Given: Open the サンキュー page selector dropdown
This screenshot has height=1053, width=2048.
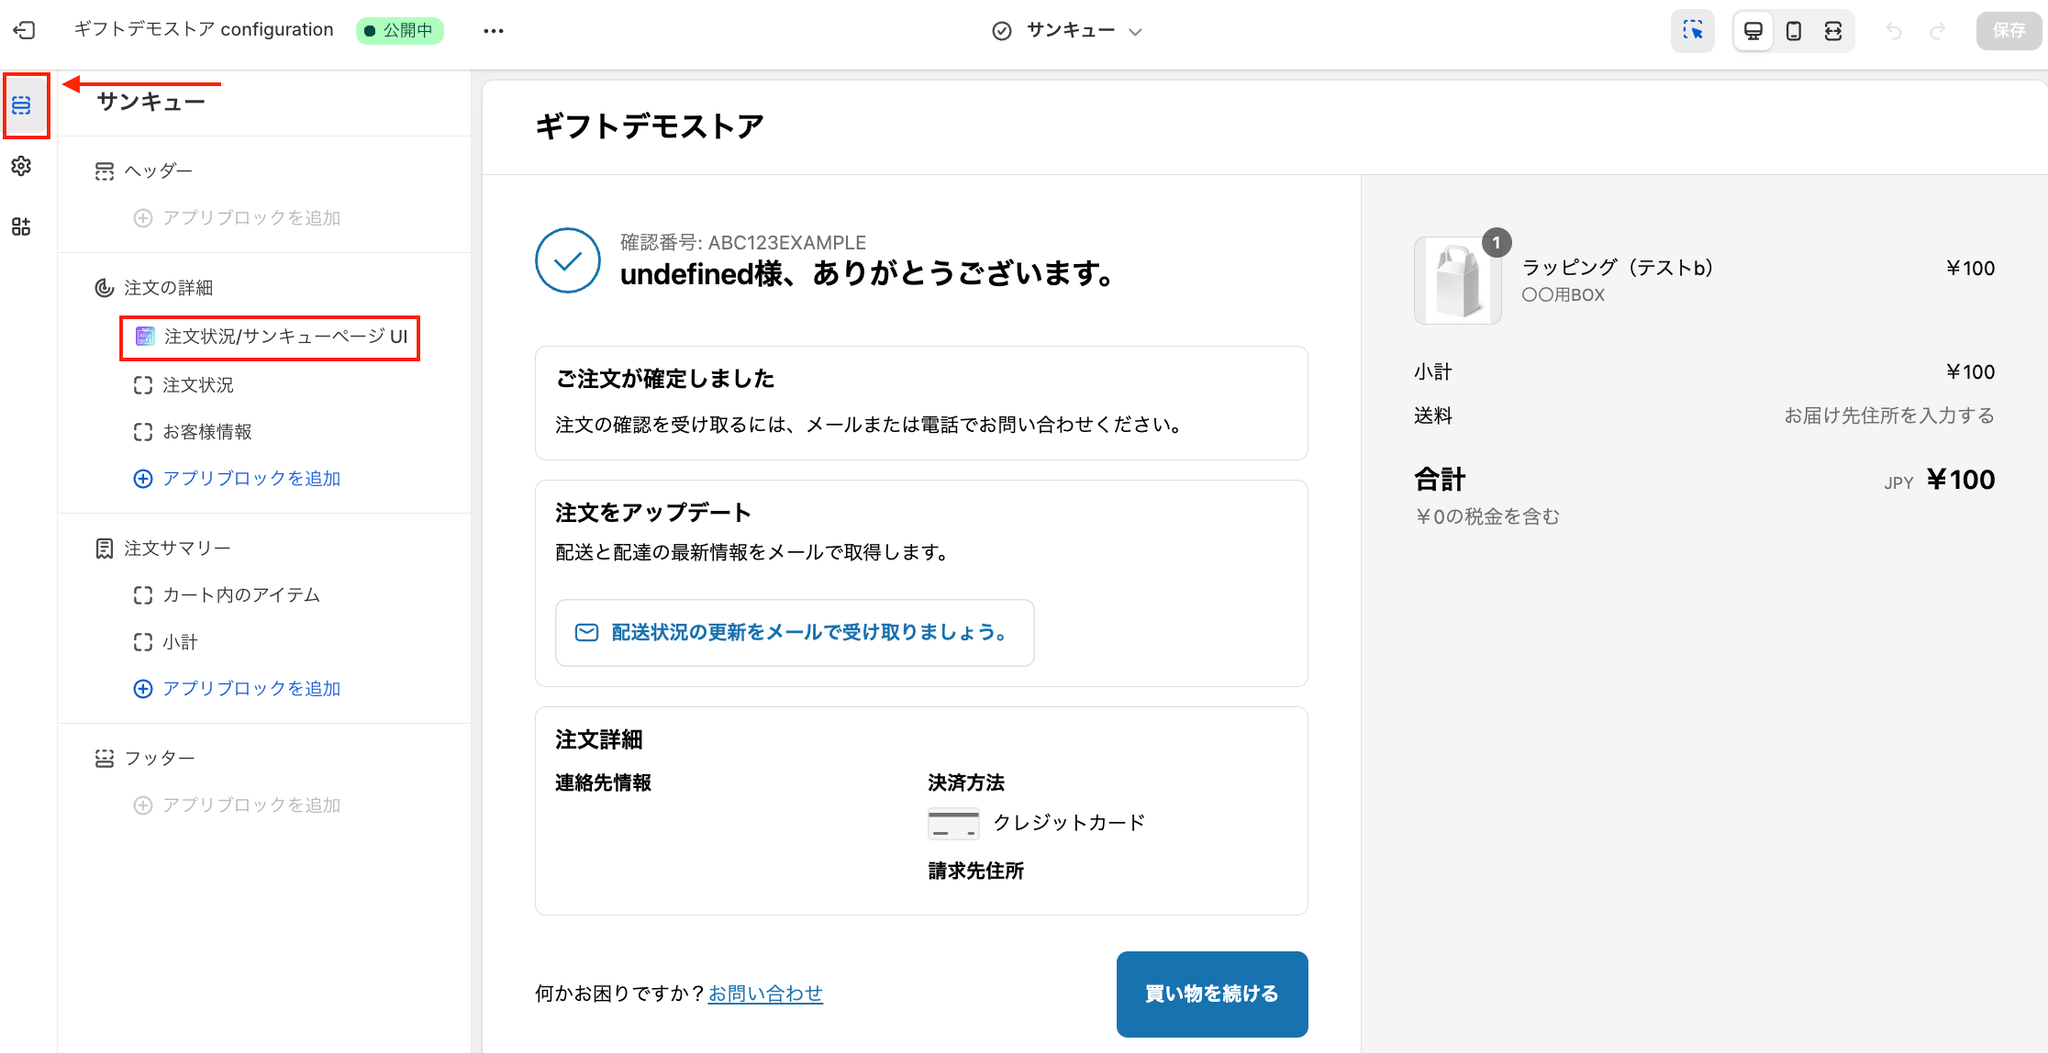Looking at the screenshot, I should tap(1068, 31).
